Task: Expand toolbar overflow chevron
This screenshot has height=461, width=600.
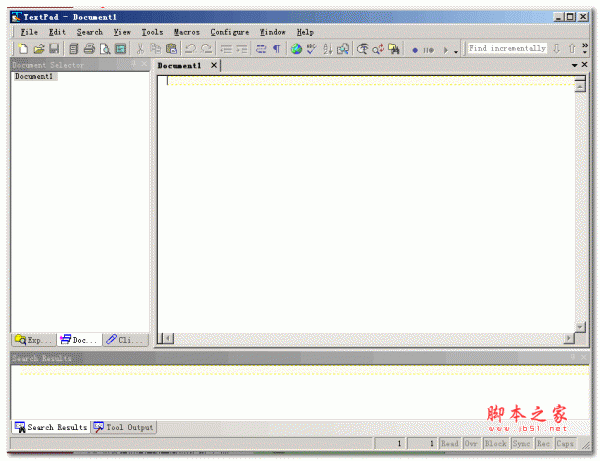Action: tap(585, 48)
